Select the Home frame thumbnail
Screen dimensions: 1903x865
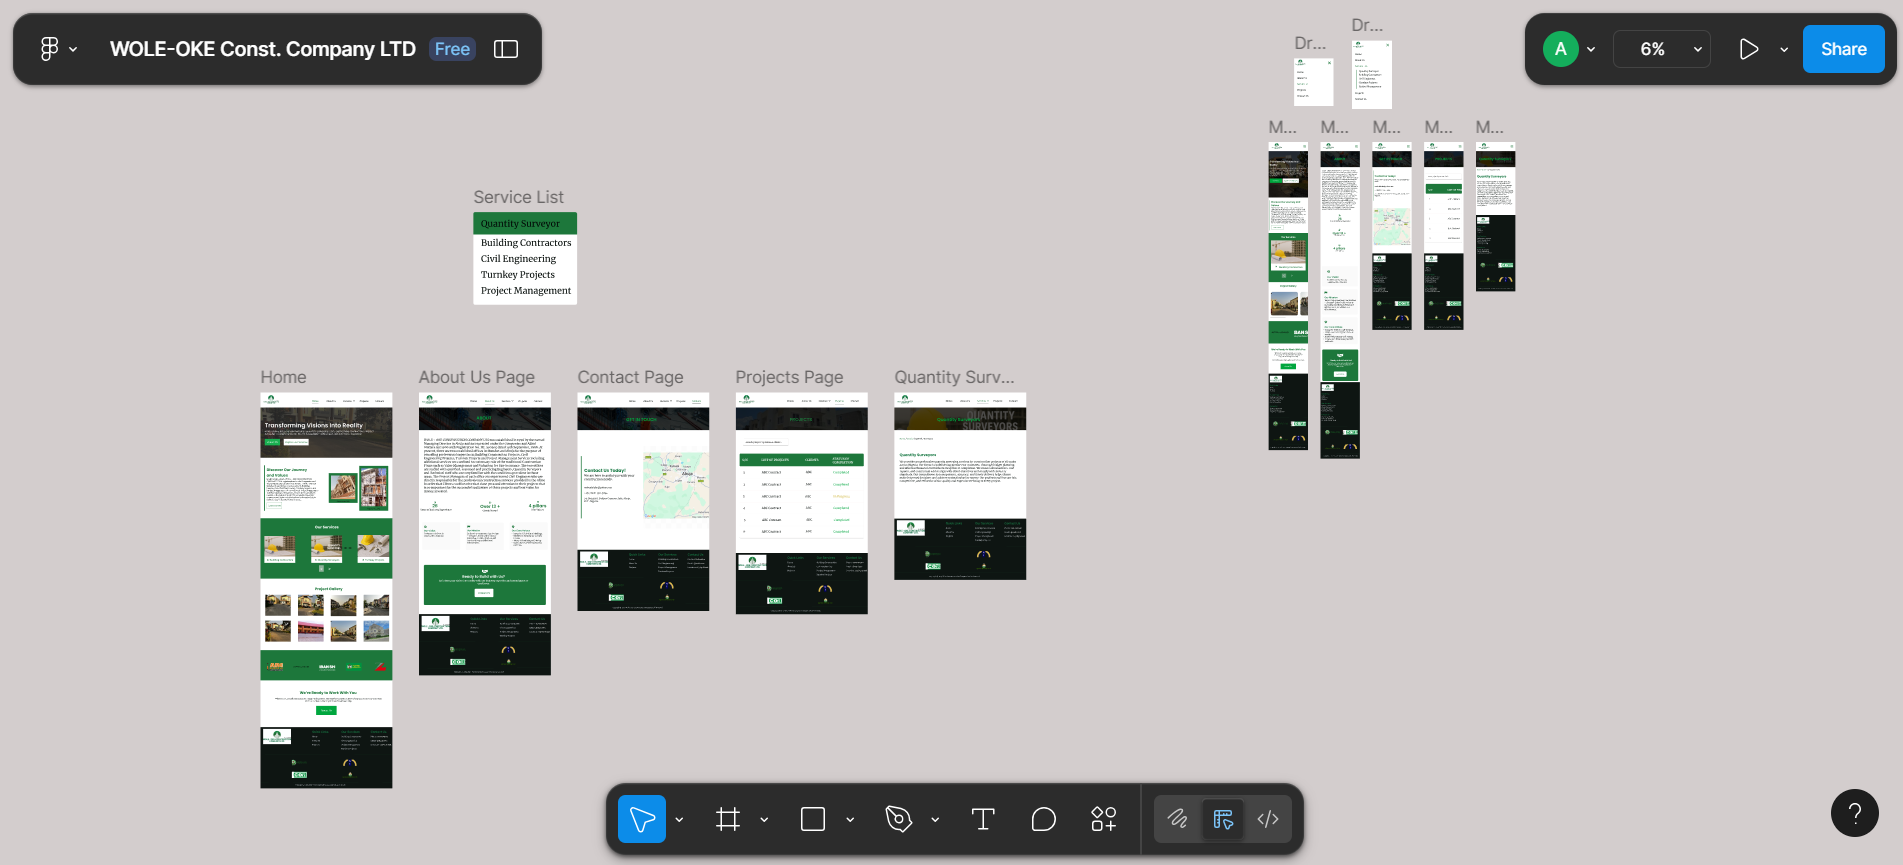[326, 590]
